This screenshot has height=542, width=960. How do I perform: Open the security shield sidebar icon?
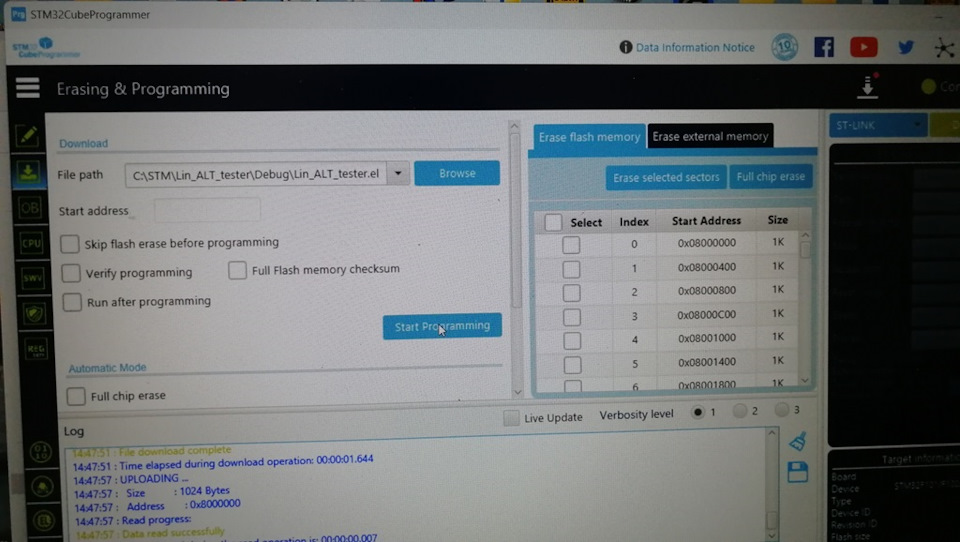pos(34,314)
